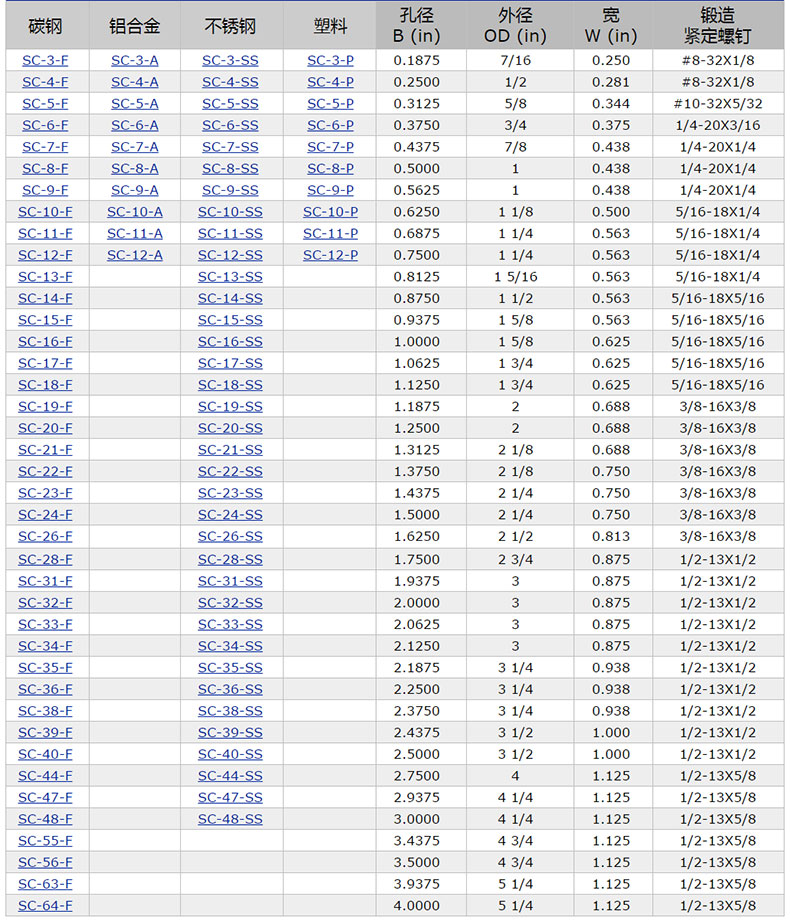Click the SC-4-A aluminum part link
Image resolution: width=790 pixels, height=921 pixels.
click(x=134, y=82)
